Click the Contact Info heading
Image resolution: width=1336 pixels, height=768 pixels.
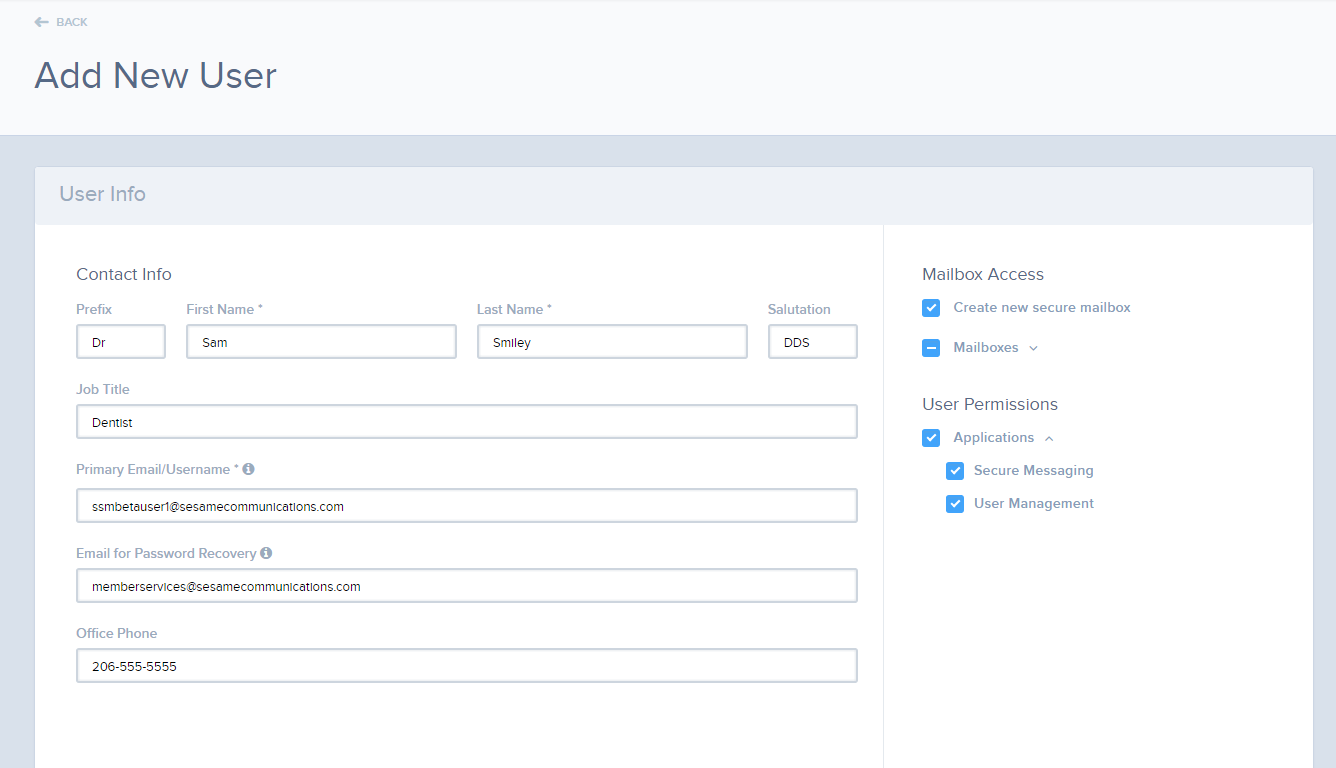(x=124, y=274)
